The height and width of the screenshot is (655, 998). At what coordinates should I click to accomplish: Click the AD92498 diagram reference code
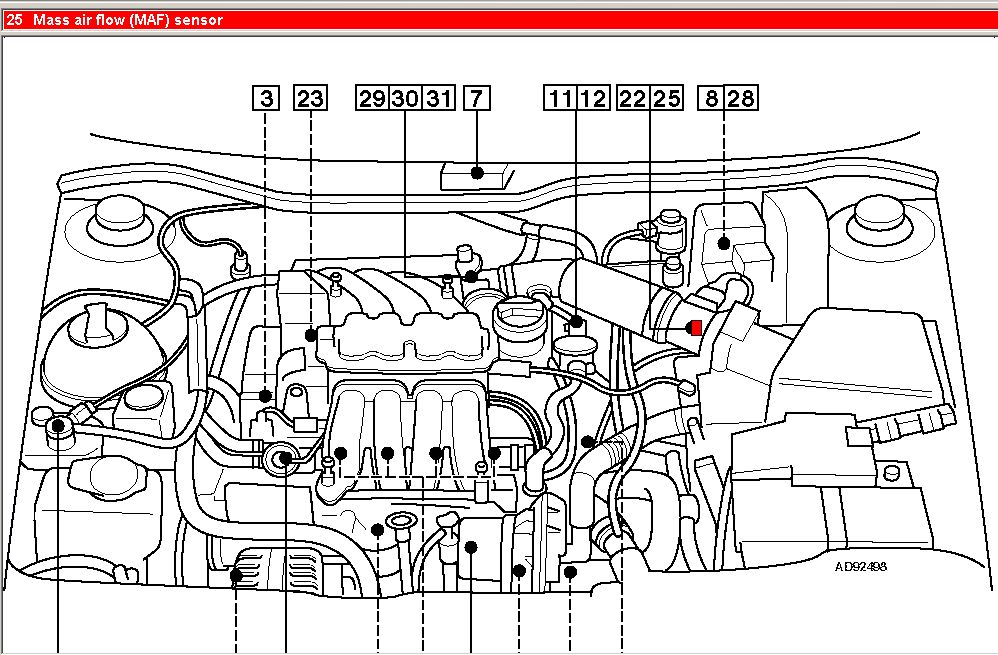pos(861,566)
